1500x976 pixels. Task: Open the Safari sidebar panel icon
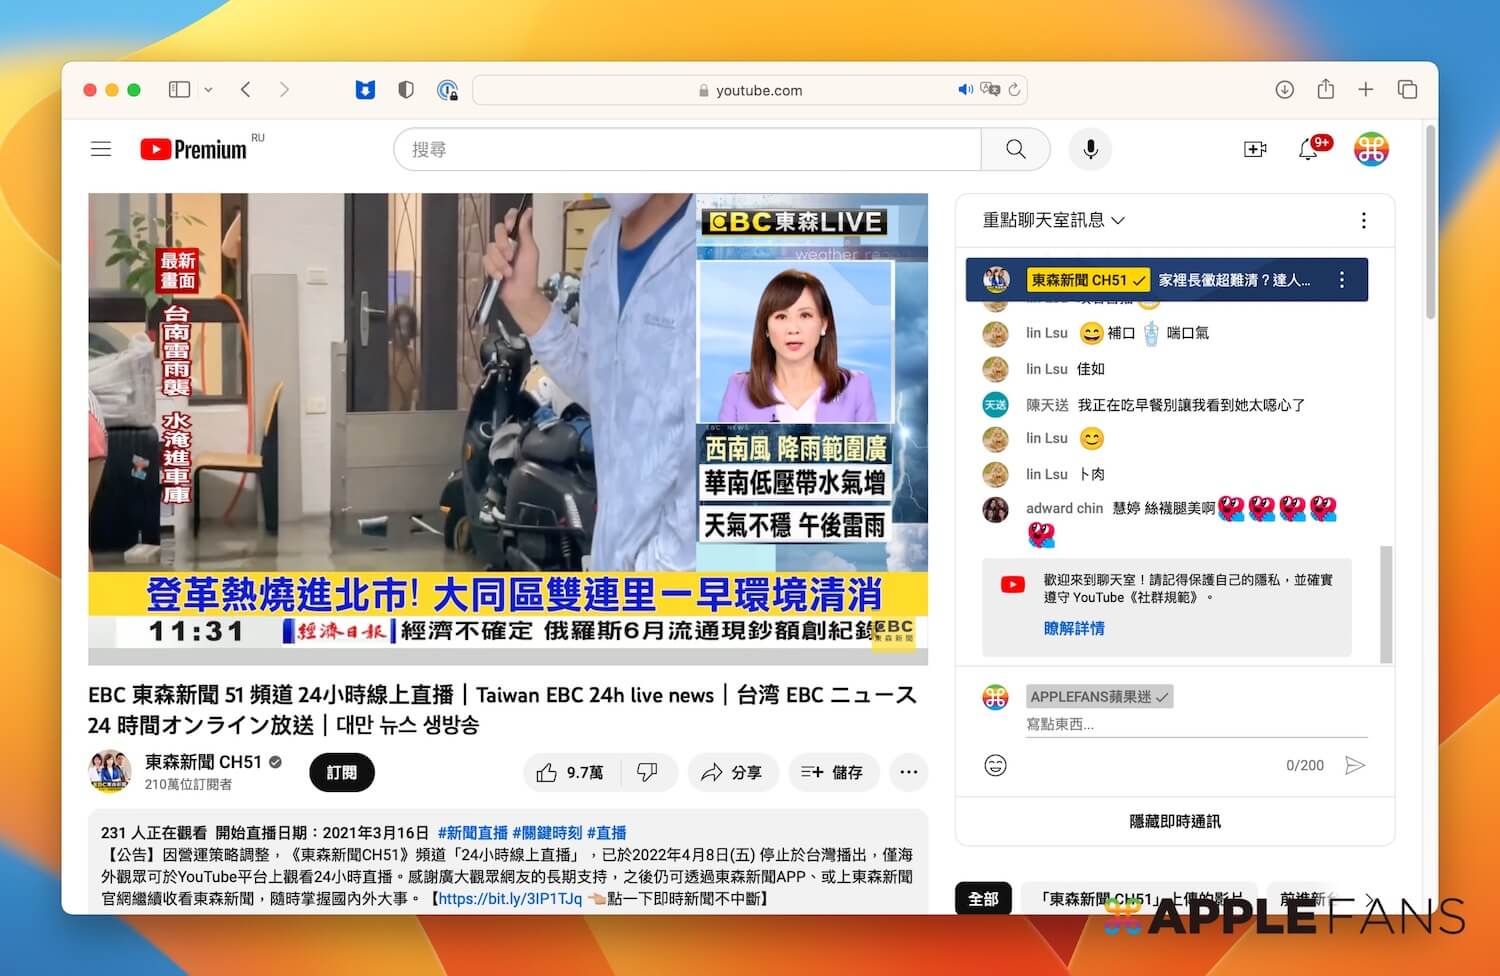point(180,90)
